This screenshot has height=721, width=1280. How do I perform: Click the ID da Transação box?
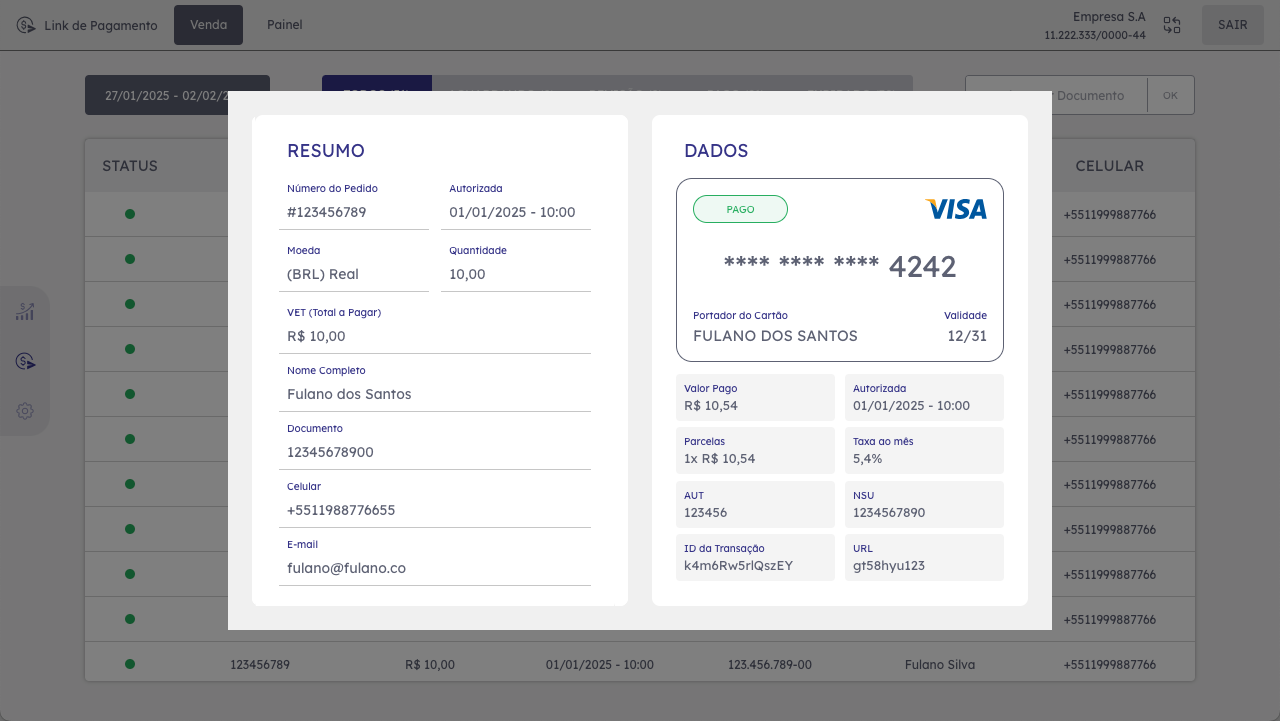755,557
